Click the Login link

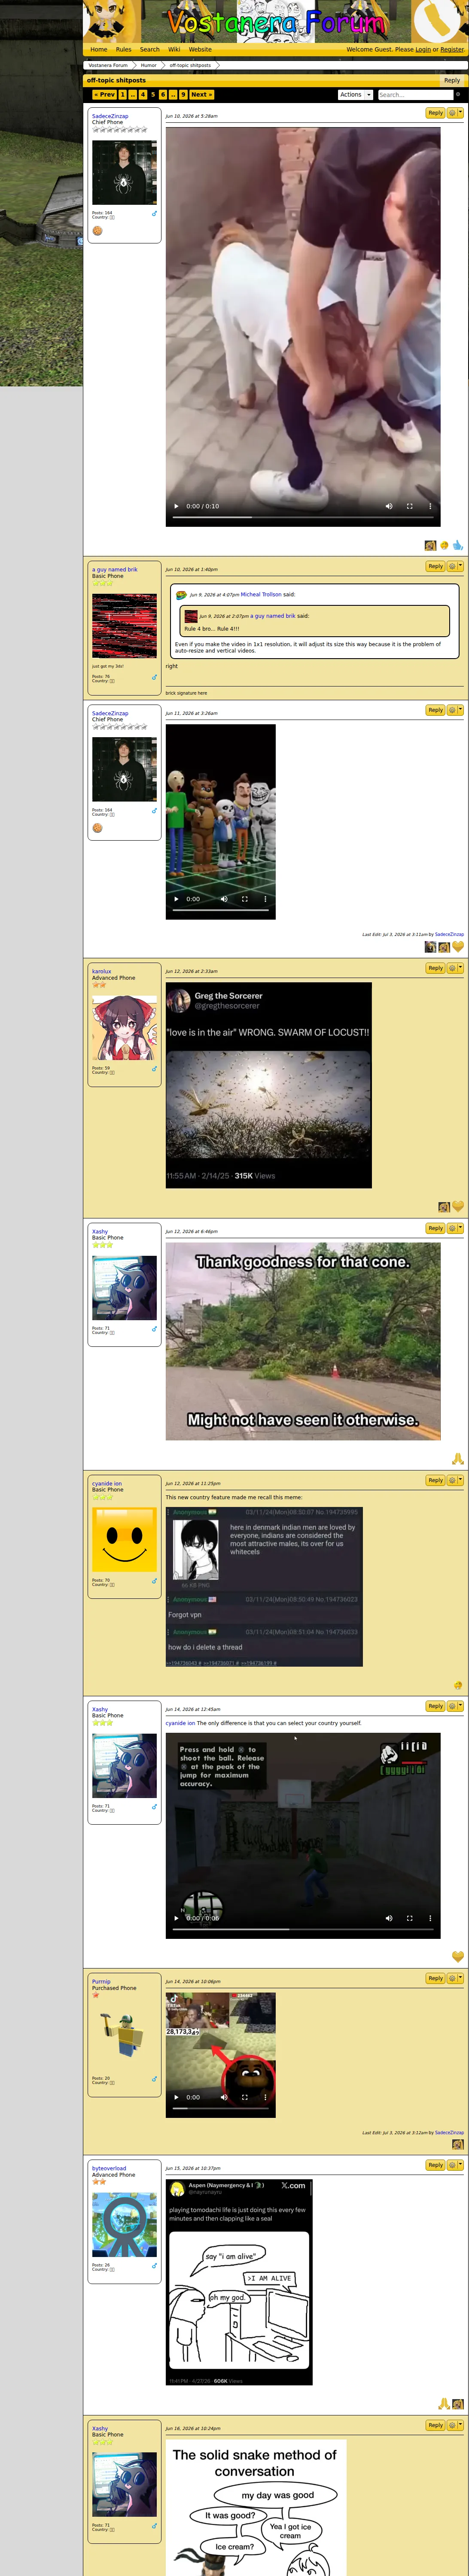[x=423, y=49]
